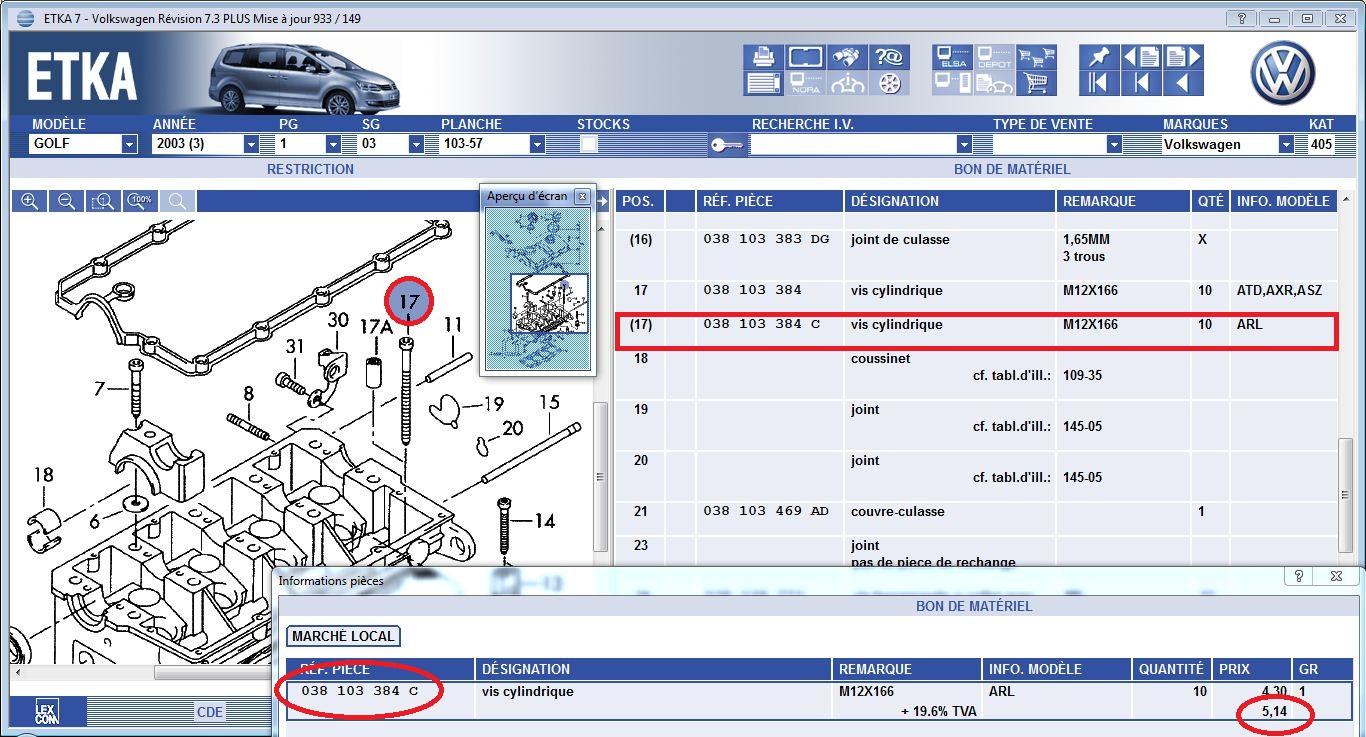Click price 5,14 in Informations pièces
This screenshot has height=737, width=1366.
(1274, 711)
